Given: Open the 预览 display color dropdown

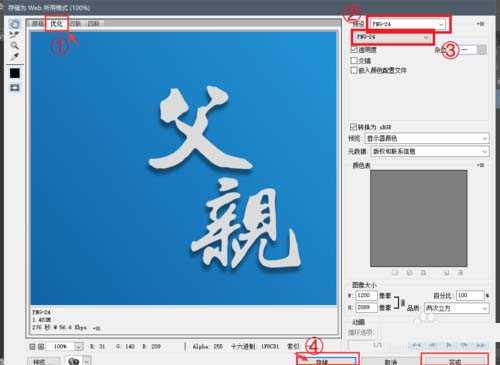Looking at the screenshot, I should coord(427,138).
